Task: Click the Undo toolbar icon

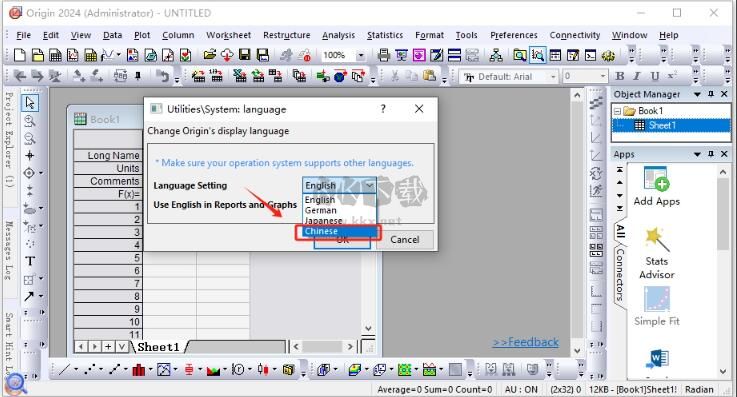Action: 162,76
